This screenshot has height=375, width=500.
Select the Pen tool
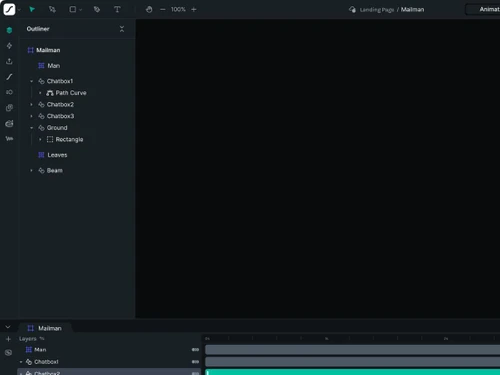click(97, 9)
